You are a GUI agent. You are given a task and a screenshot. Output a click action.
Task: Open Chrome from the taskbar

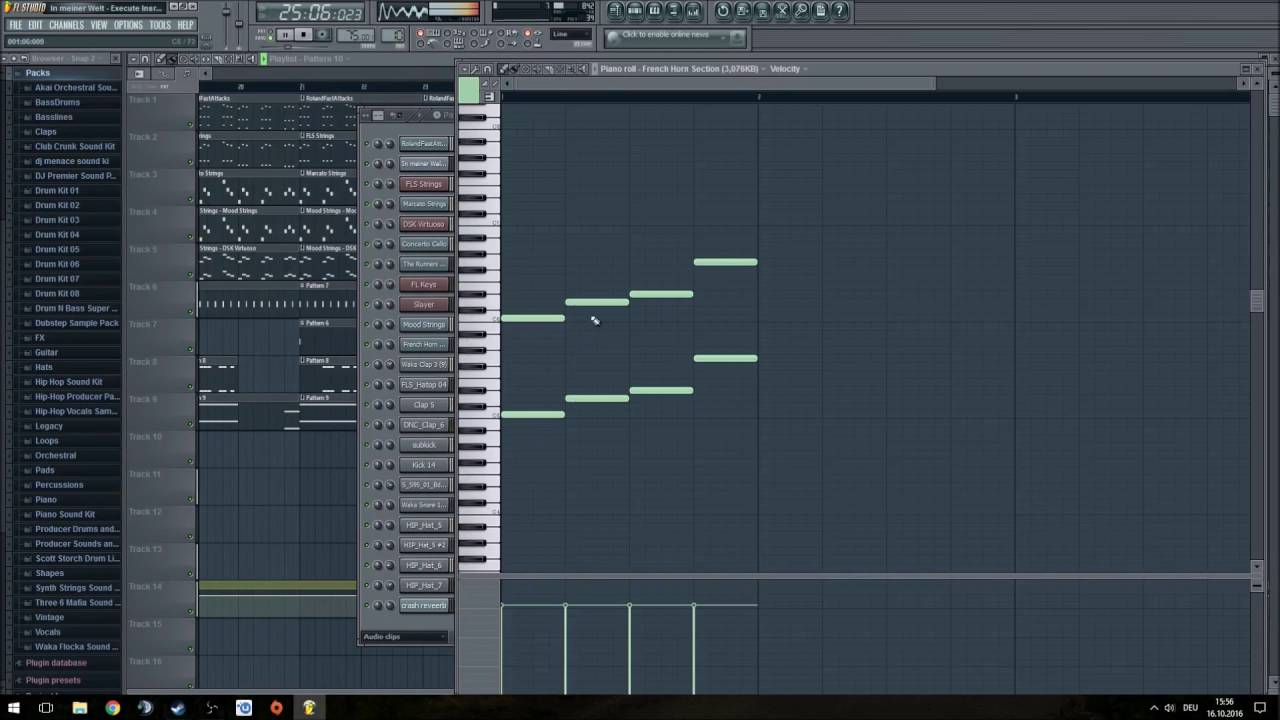[112, 708]
